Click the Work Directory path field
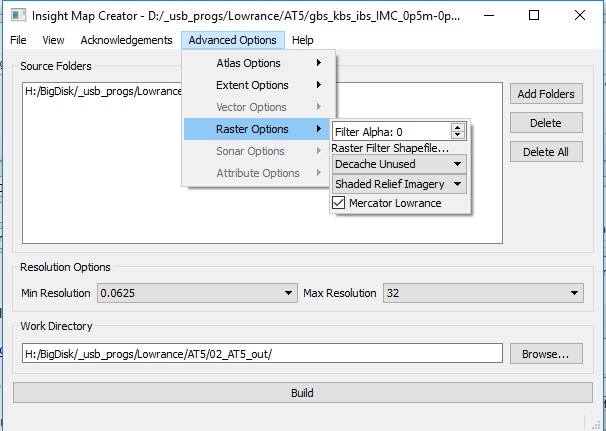 coord(262,354)
